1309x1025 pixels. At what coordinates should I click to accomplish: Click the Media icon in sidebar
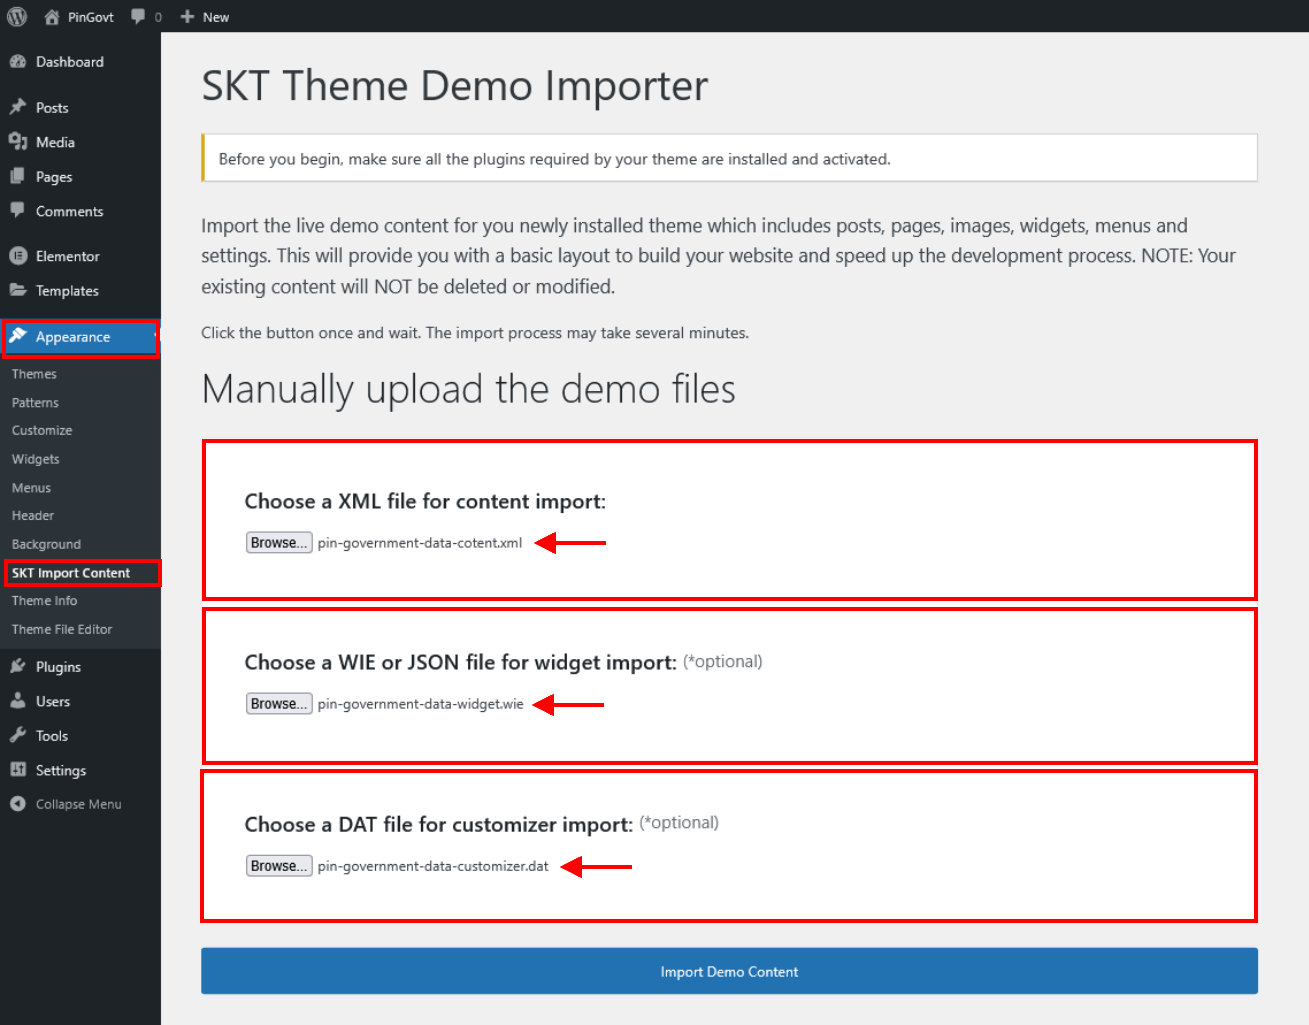click(x=18, y=142)
